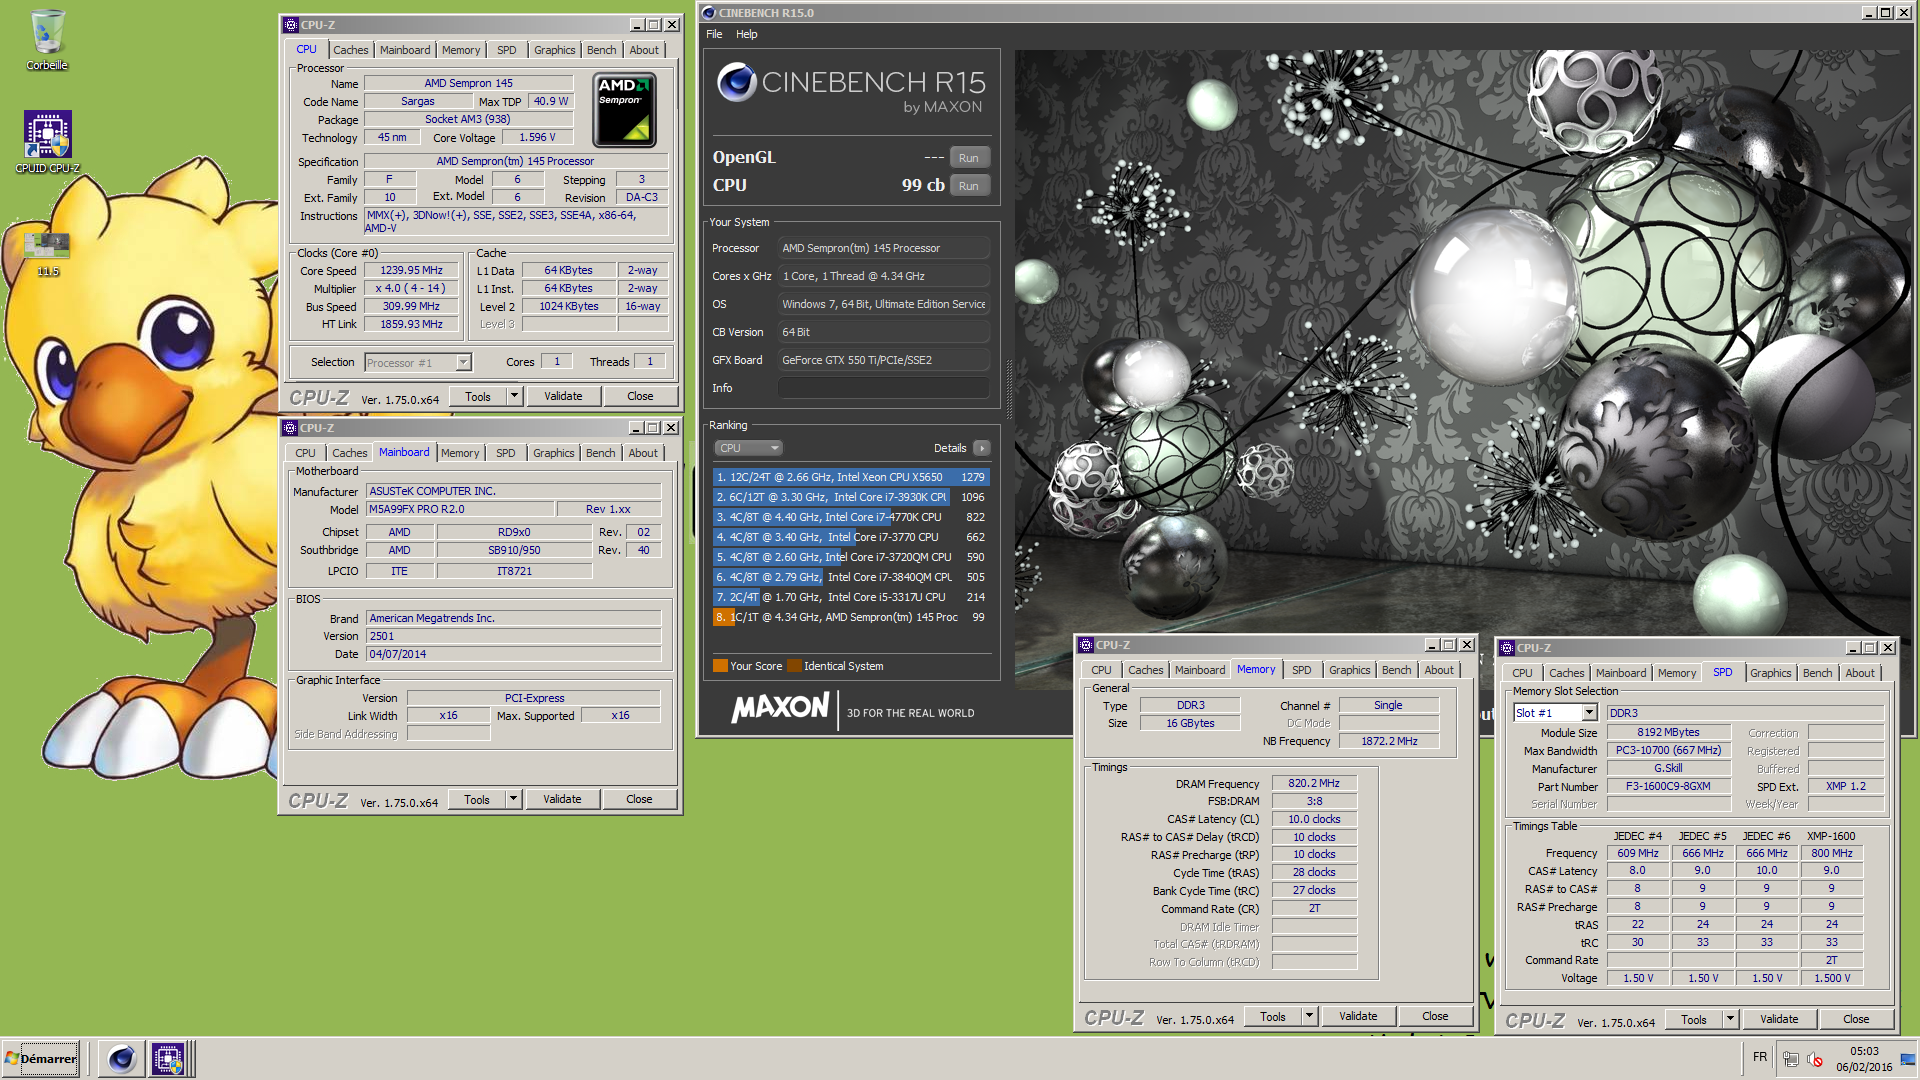
Task: Open the CPUID CPU-Z desktop shortcut
Action: (x=47, y=142)
